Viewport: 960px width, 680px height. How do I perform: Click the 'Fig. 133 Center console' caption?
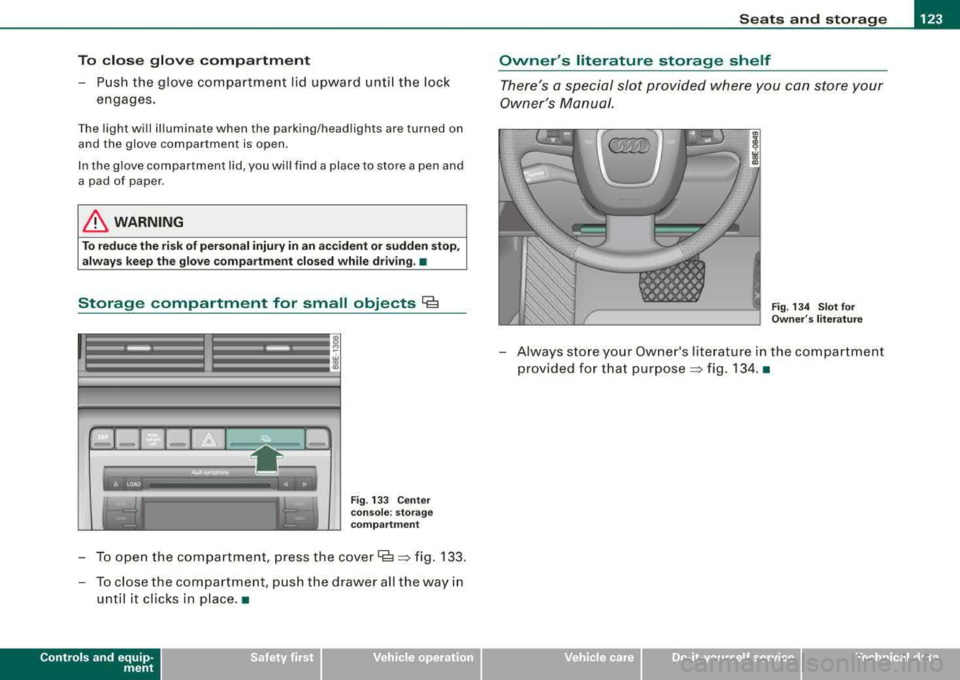[x=391, y=512]
